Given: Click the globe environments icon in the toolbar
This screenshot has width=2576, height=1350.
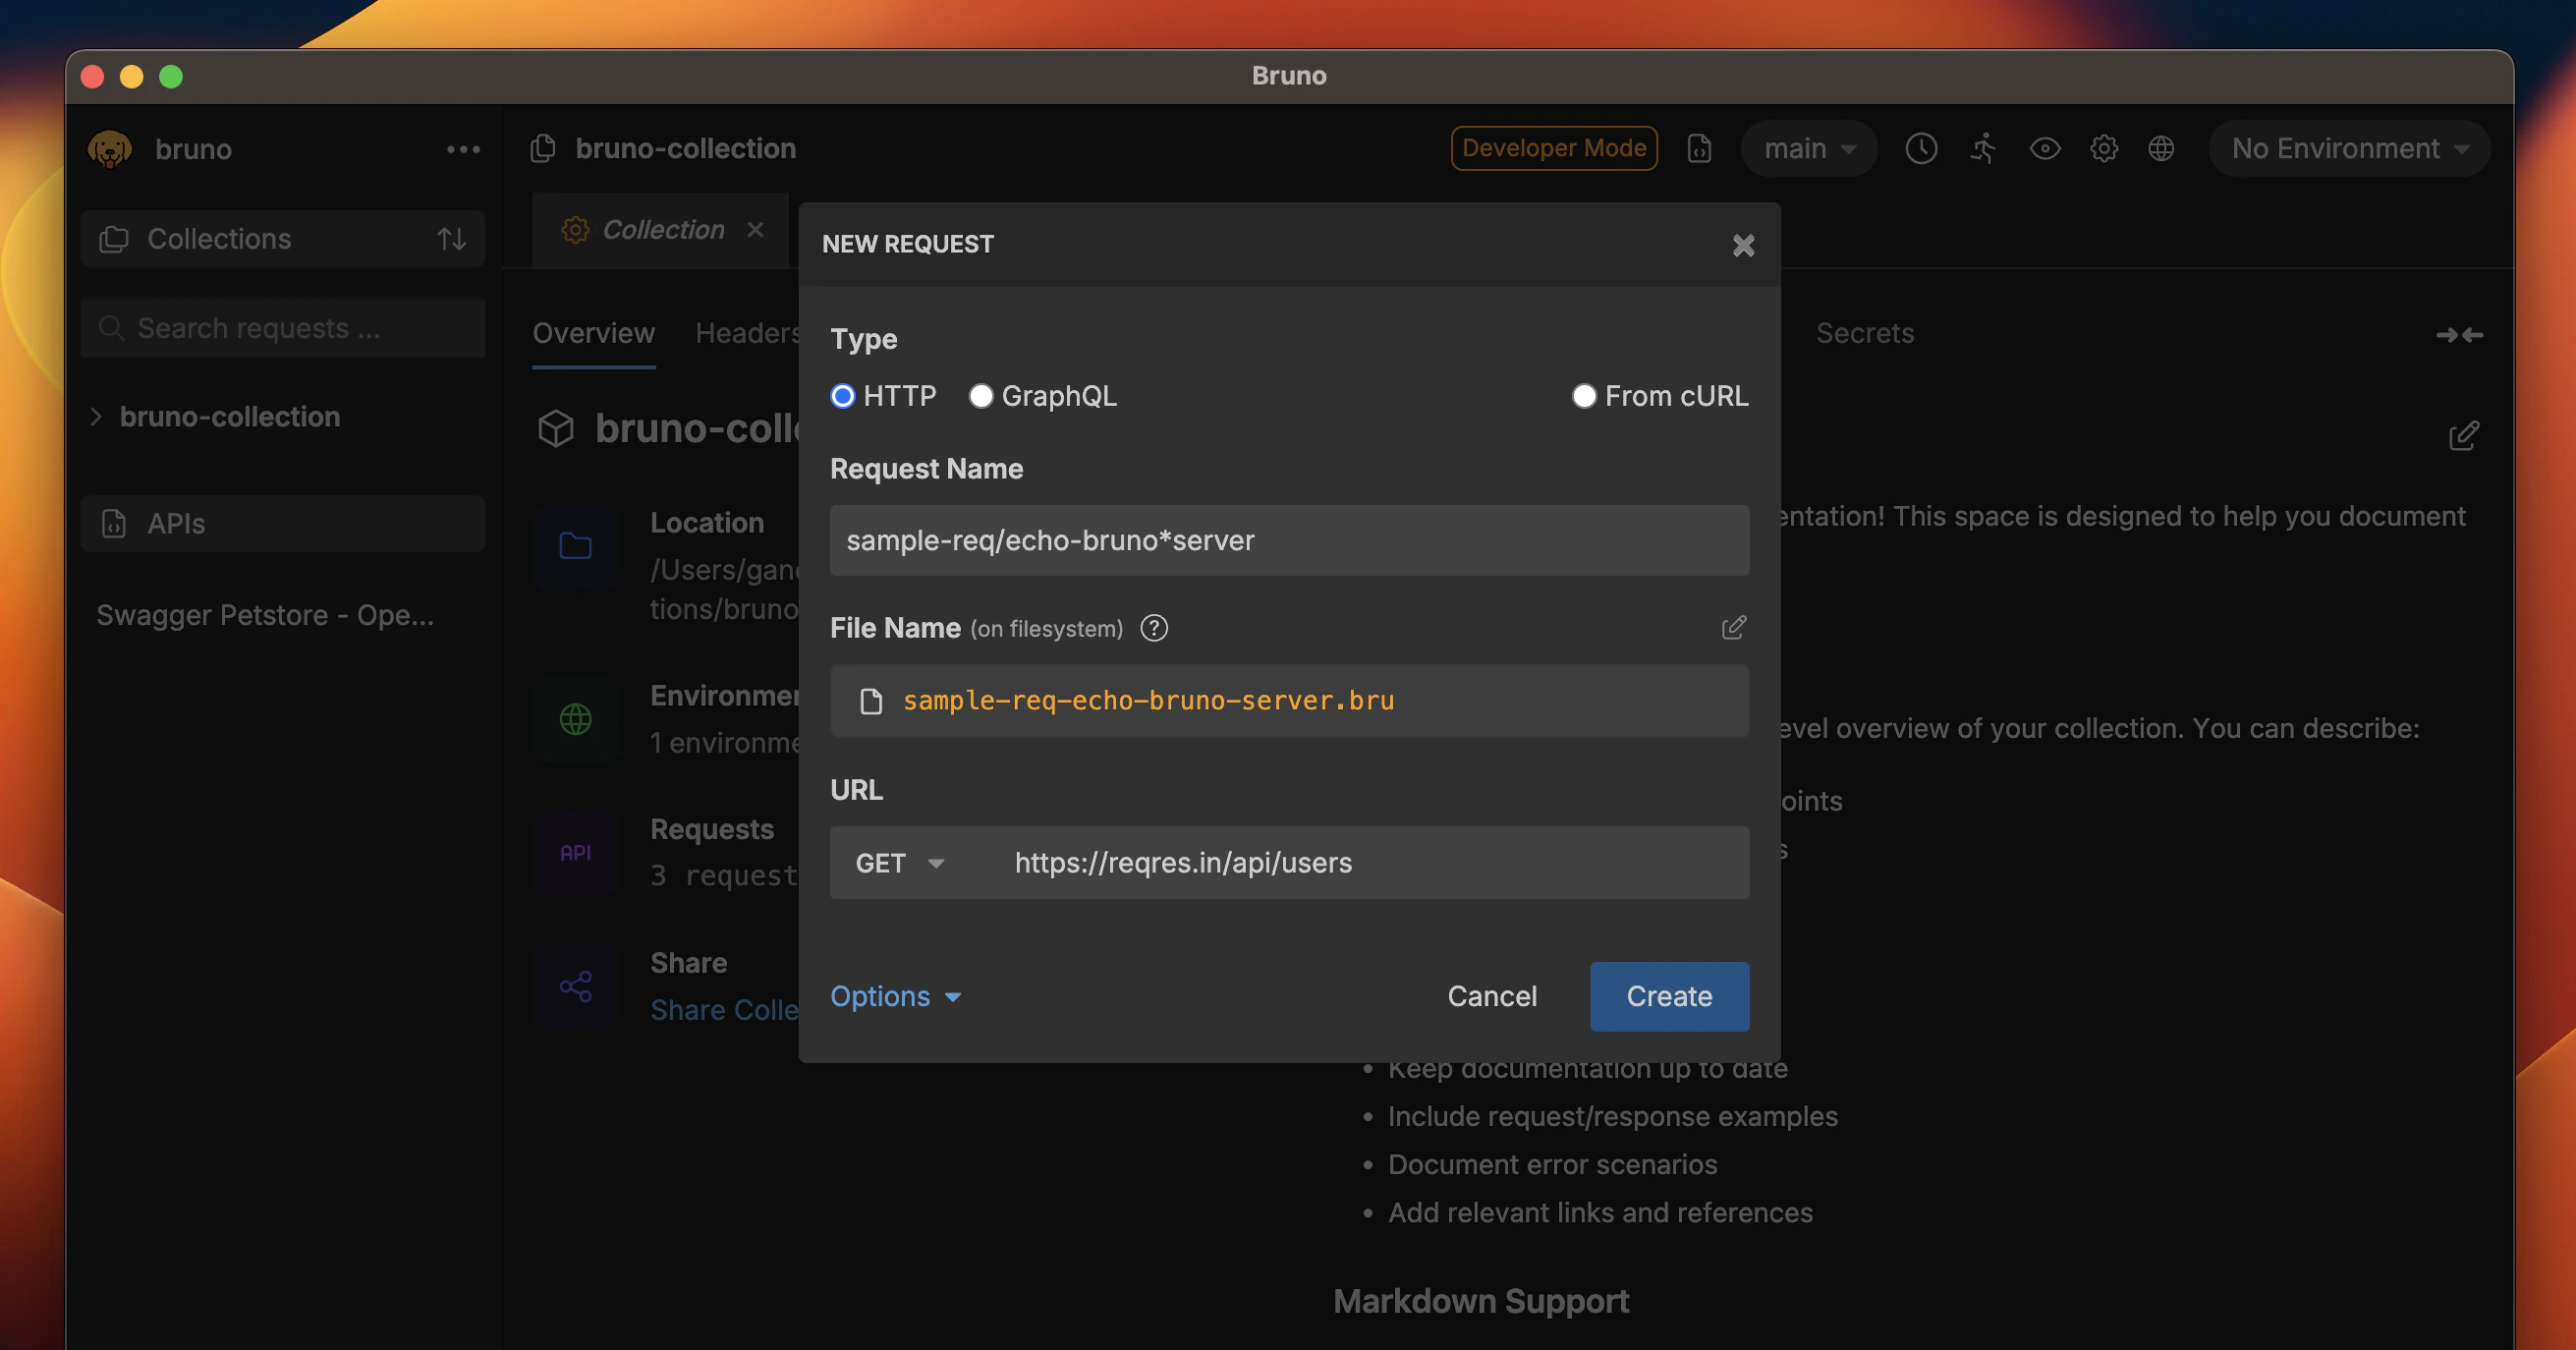Looking at the screenshot, I should tap(2161, 149).
